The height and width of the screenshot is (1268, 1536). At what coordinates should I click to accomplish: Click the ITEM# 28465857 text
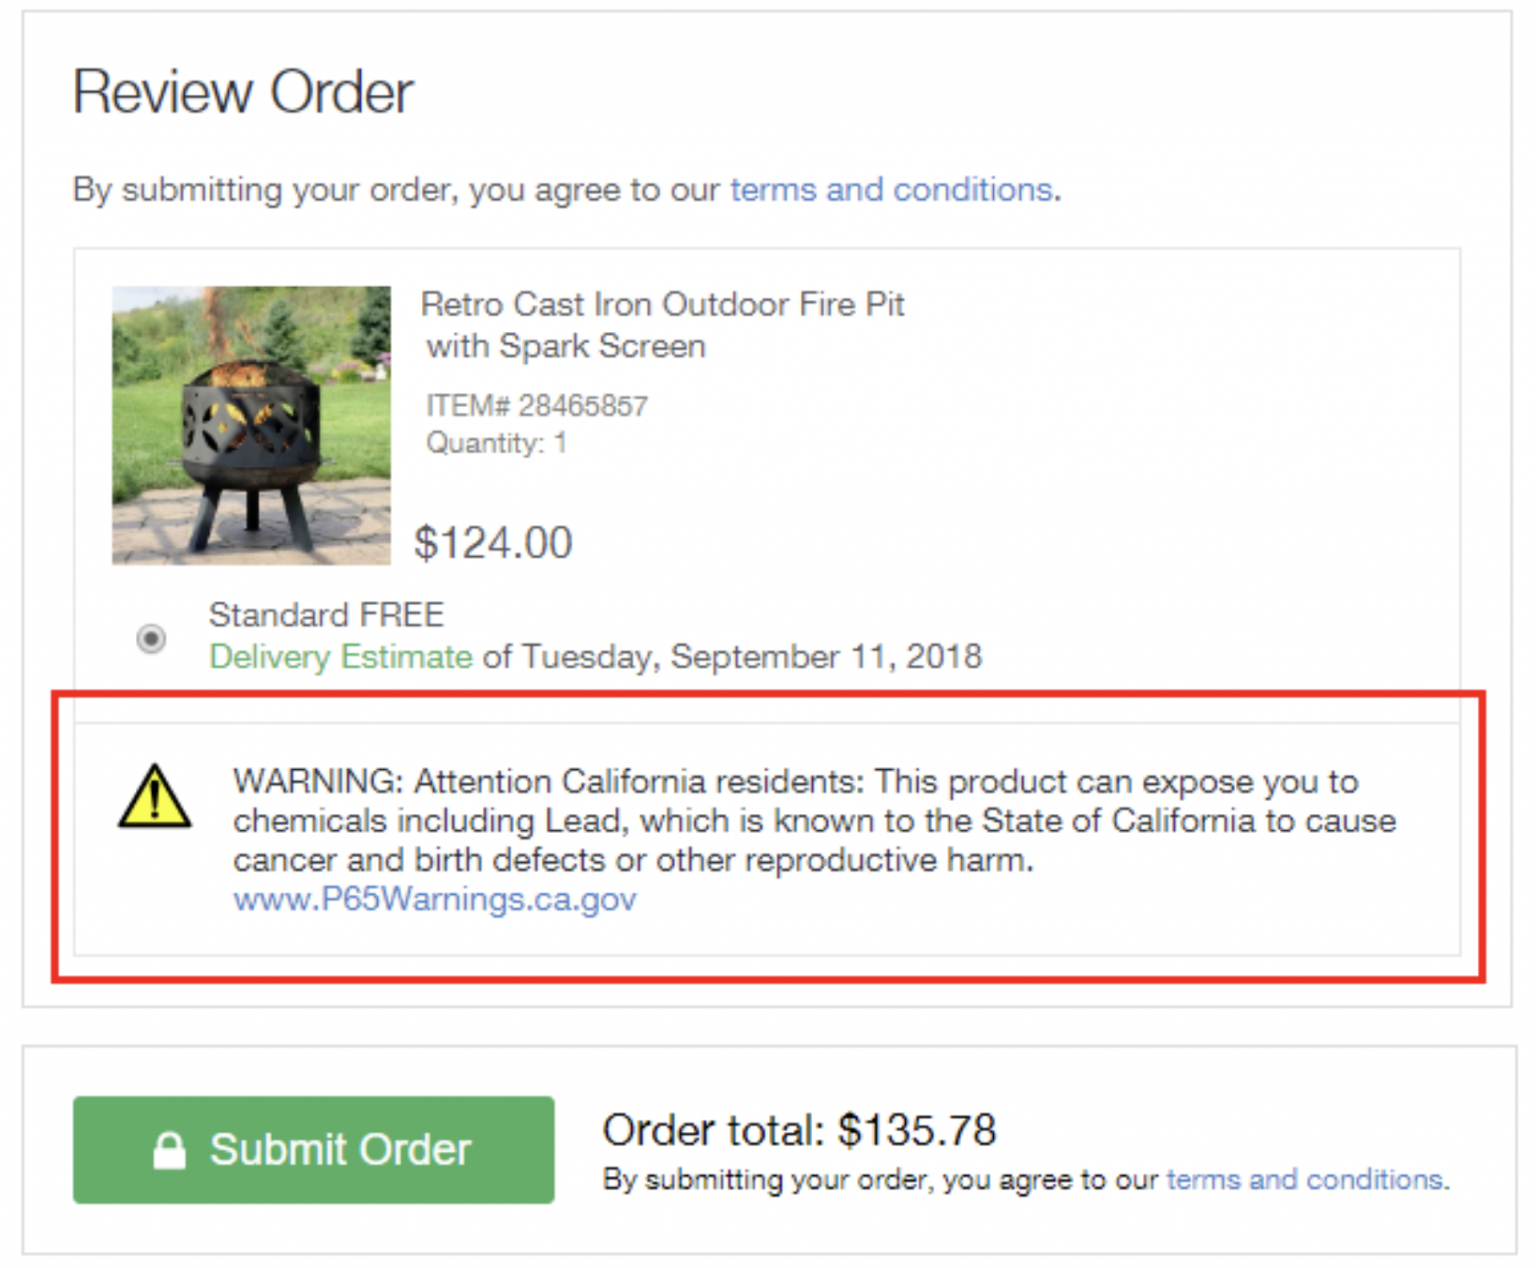536,406
